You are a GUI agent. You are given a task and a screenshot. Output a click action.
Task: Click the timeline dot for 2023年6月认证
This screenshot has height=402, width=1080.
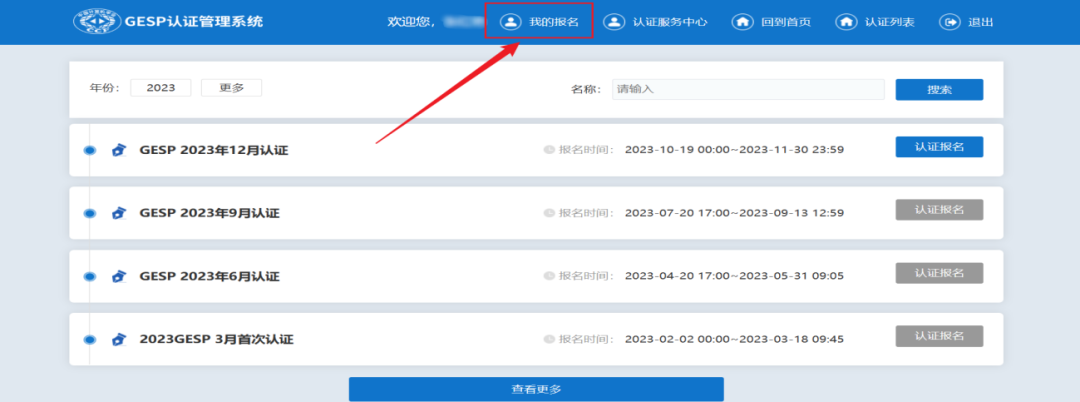(x=90, y=276)
